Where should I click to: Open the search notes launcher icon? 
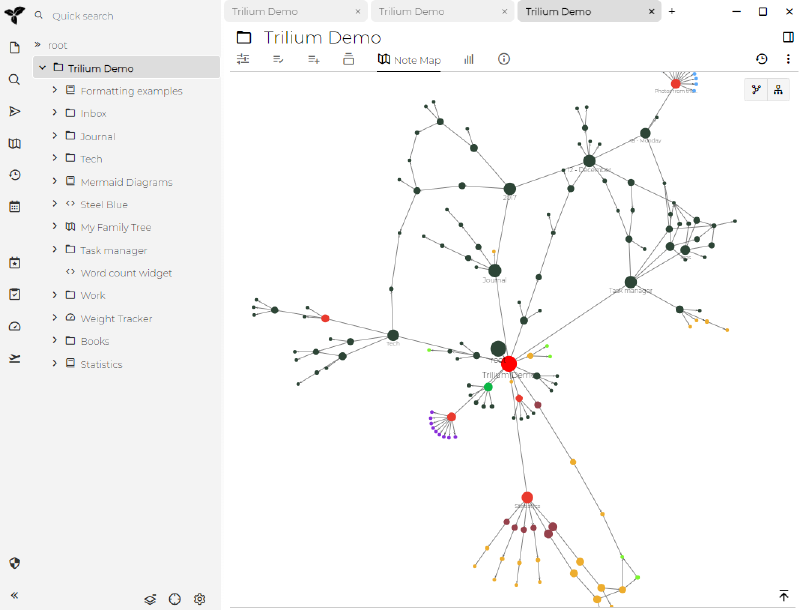click(15, 80)
